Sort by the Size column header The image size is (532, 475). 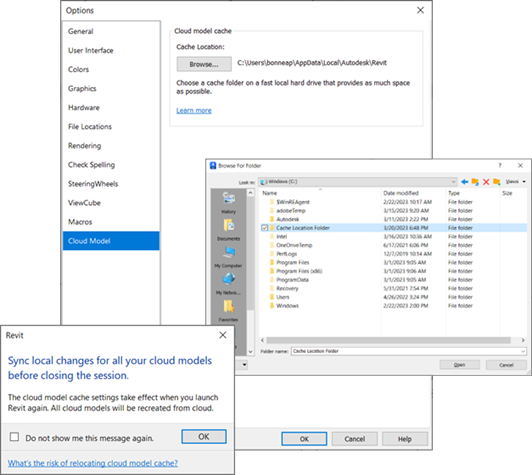click(513, 193)
